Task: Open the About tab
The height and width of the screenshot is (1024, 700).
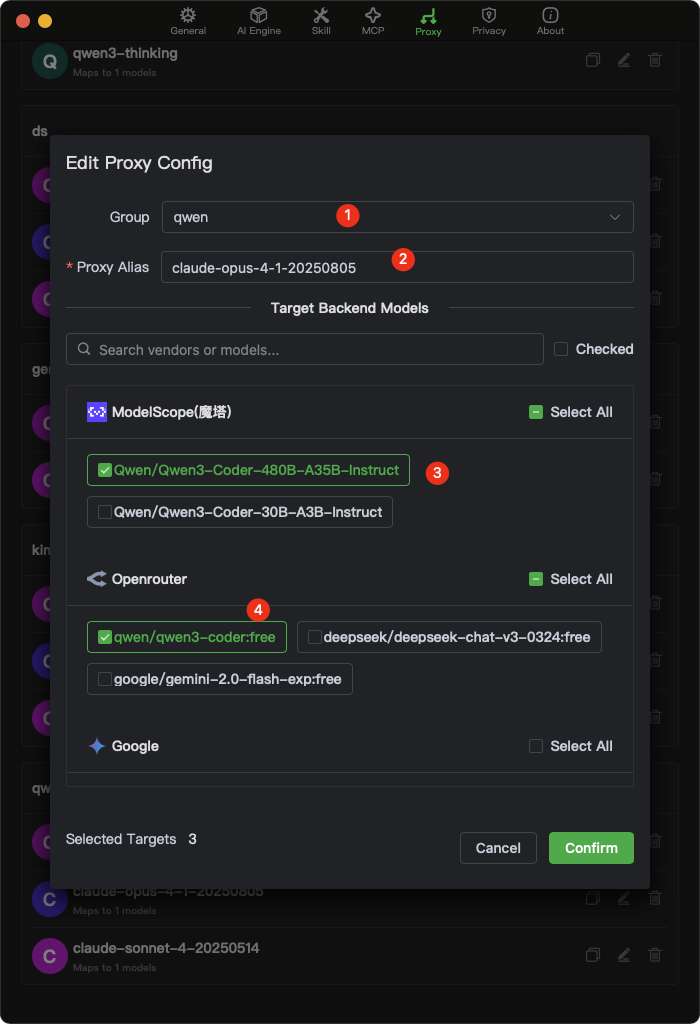Action: [x=550, y=16]
